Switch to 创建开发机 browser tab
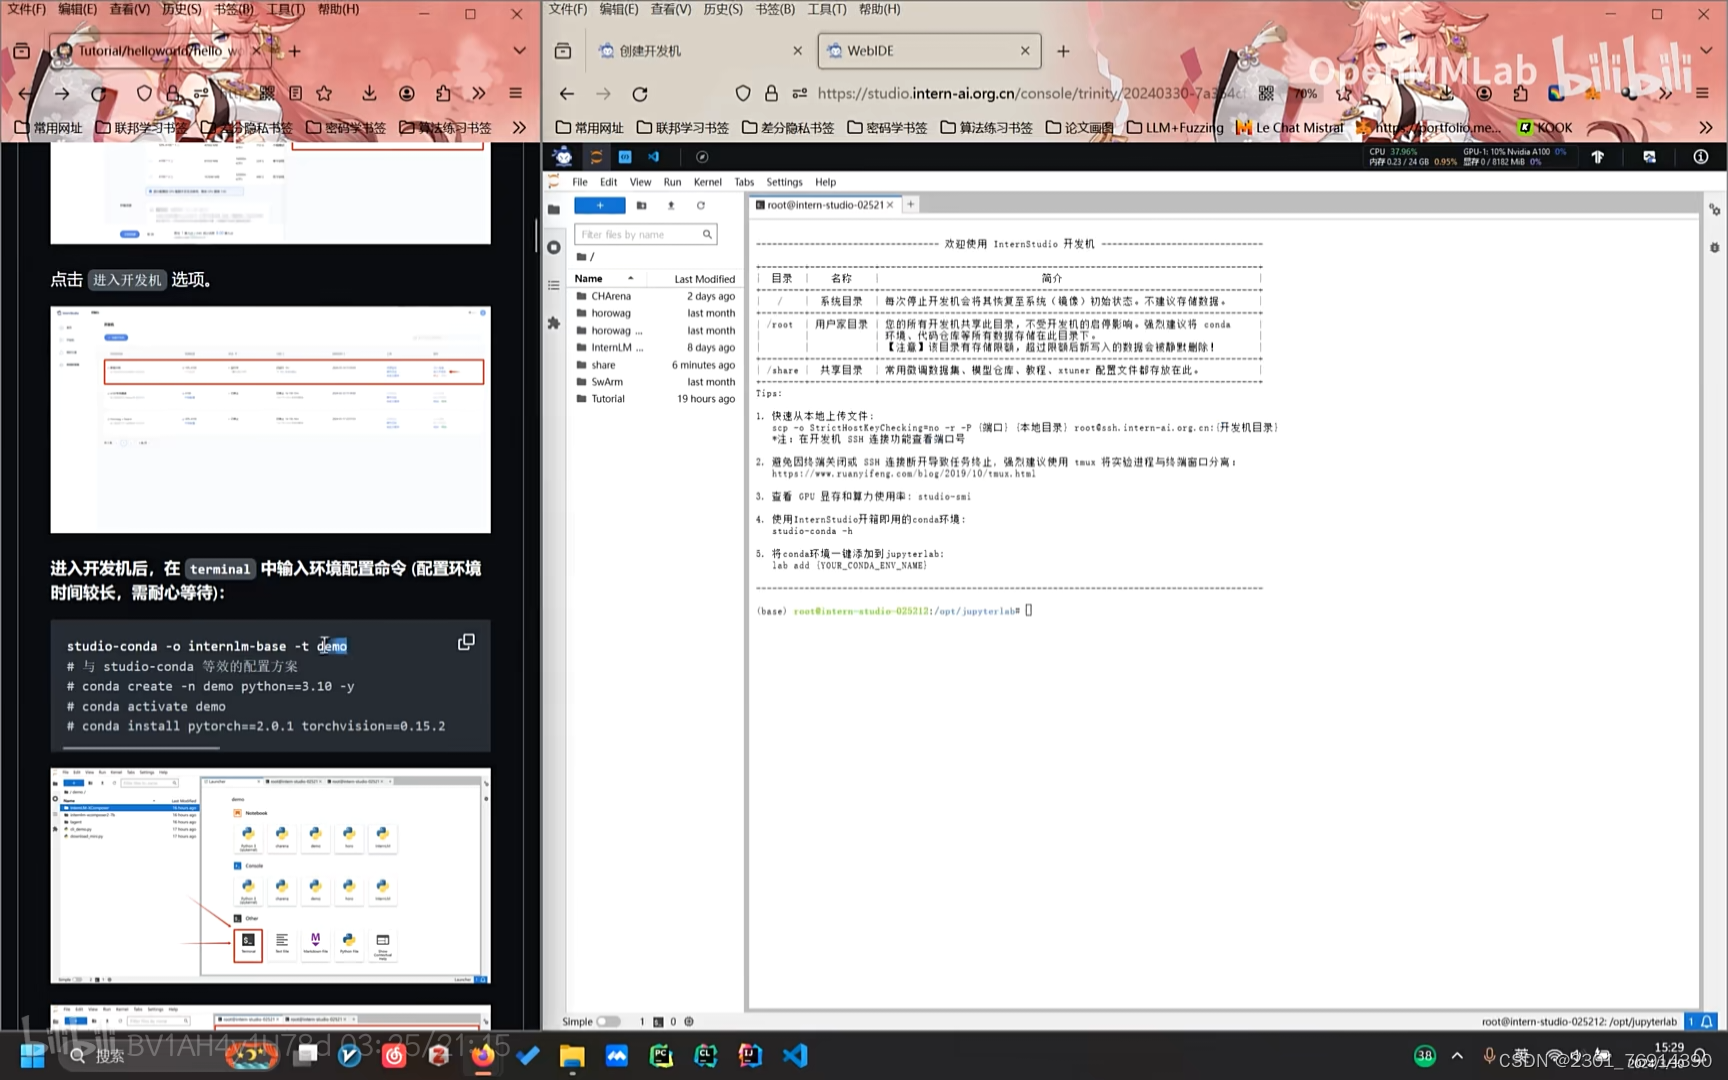The width and height of the screenshot is (1728, 1080). [702, 50]
